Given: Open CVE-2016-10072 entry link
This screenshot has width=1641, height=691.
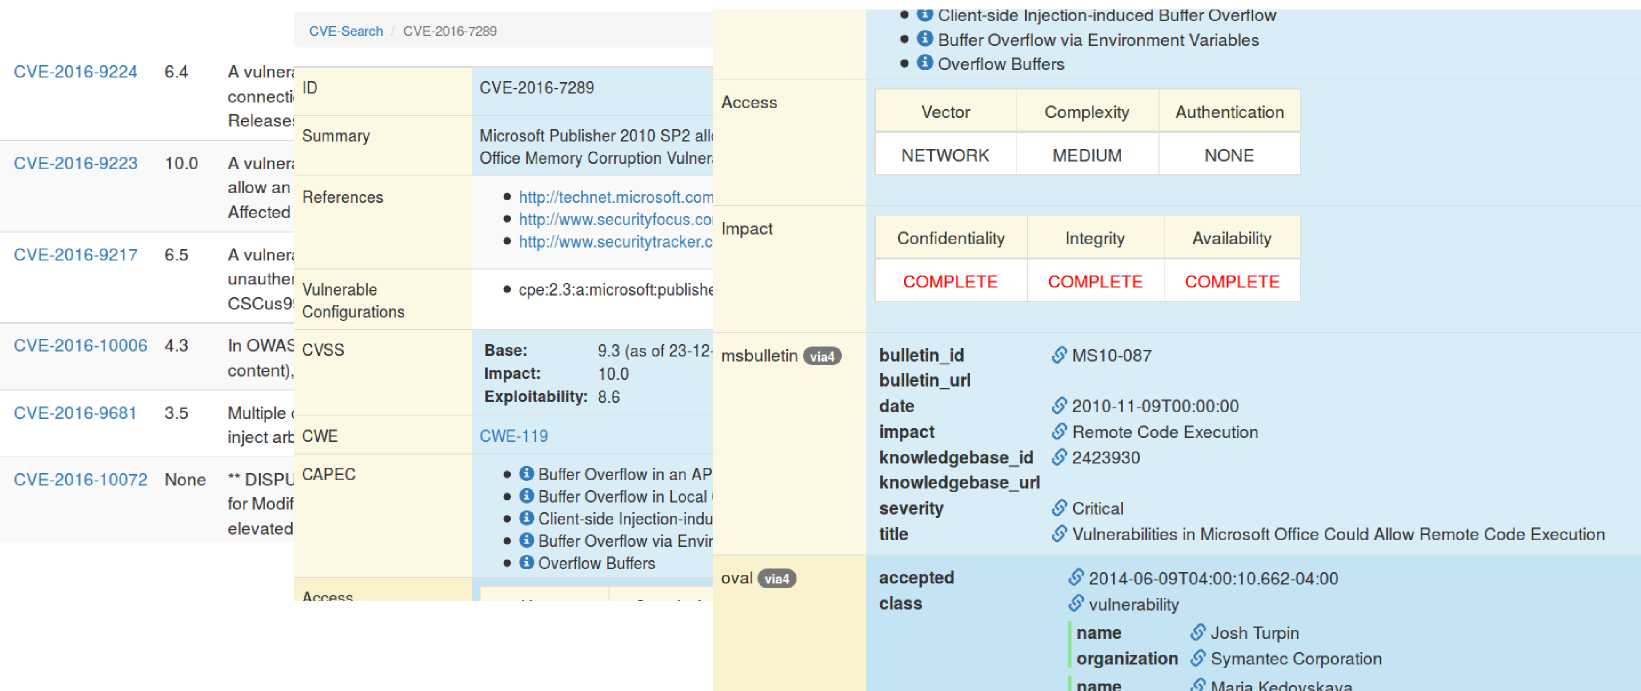Looking at the screenshot, I should [80, 480].
